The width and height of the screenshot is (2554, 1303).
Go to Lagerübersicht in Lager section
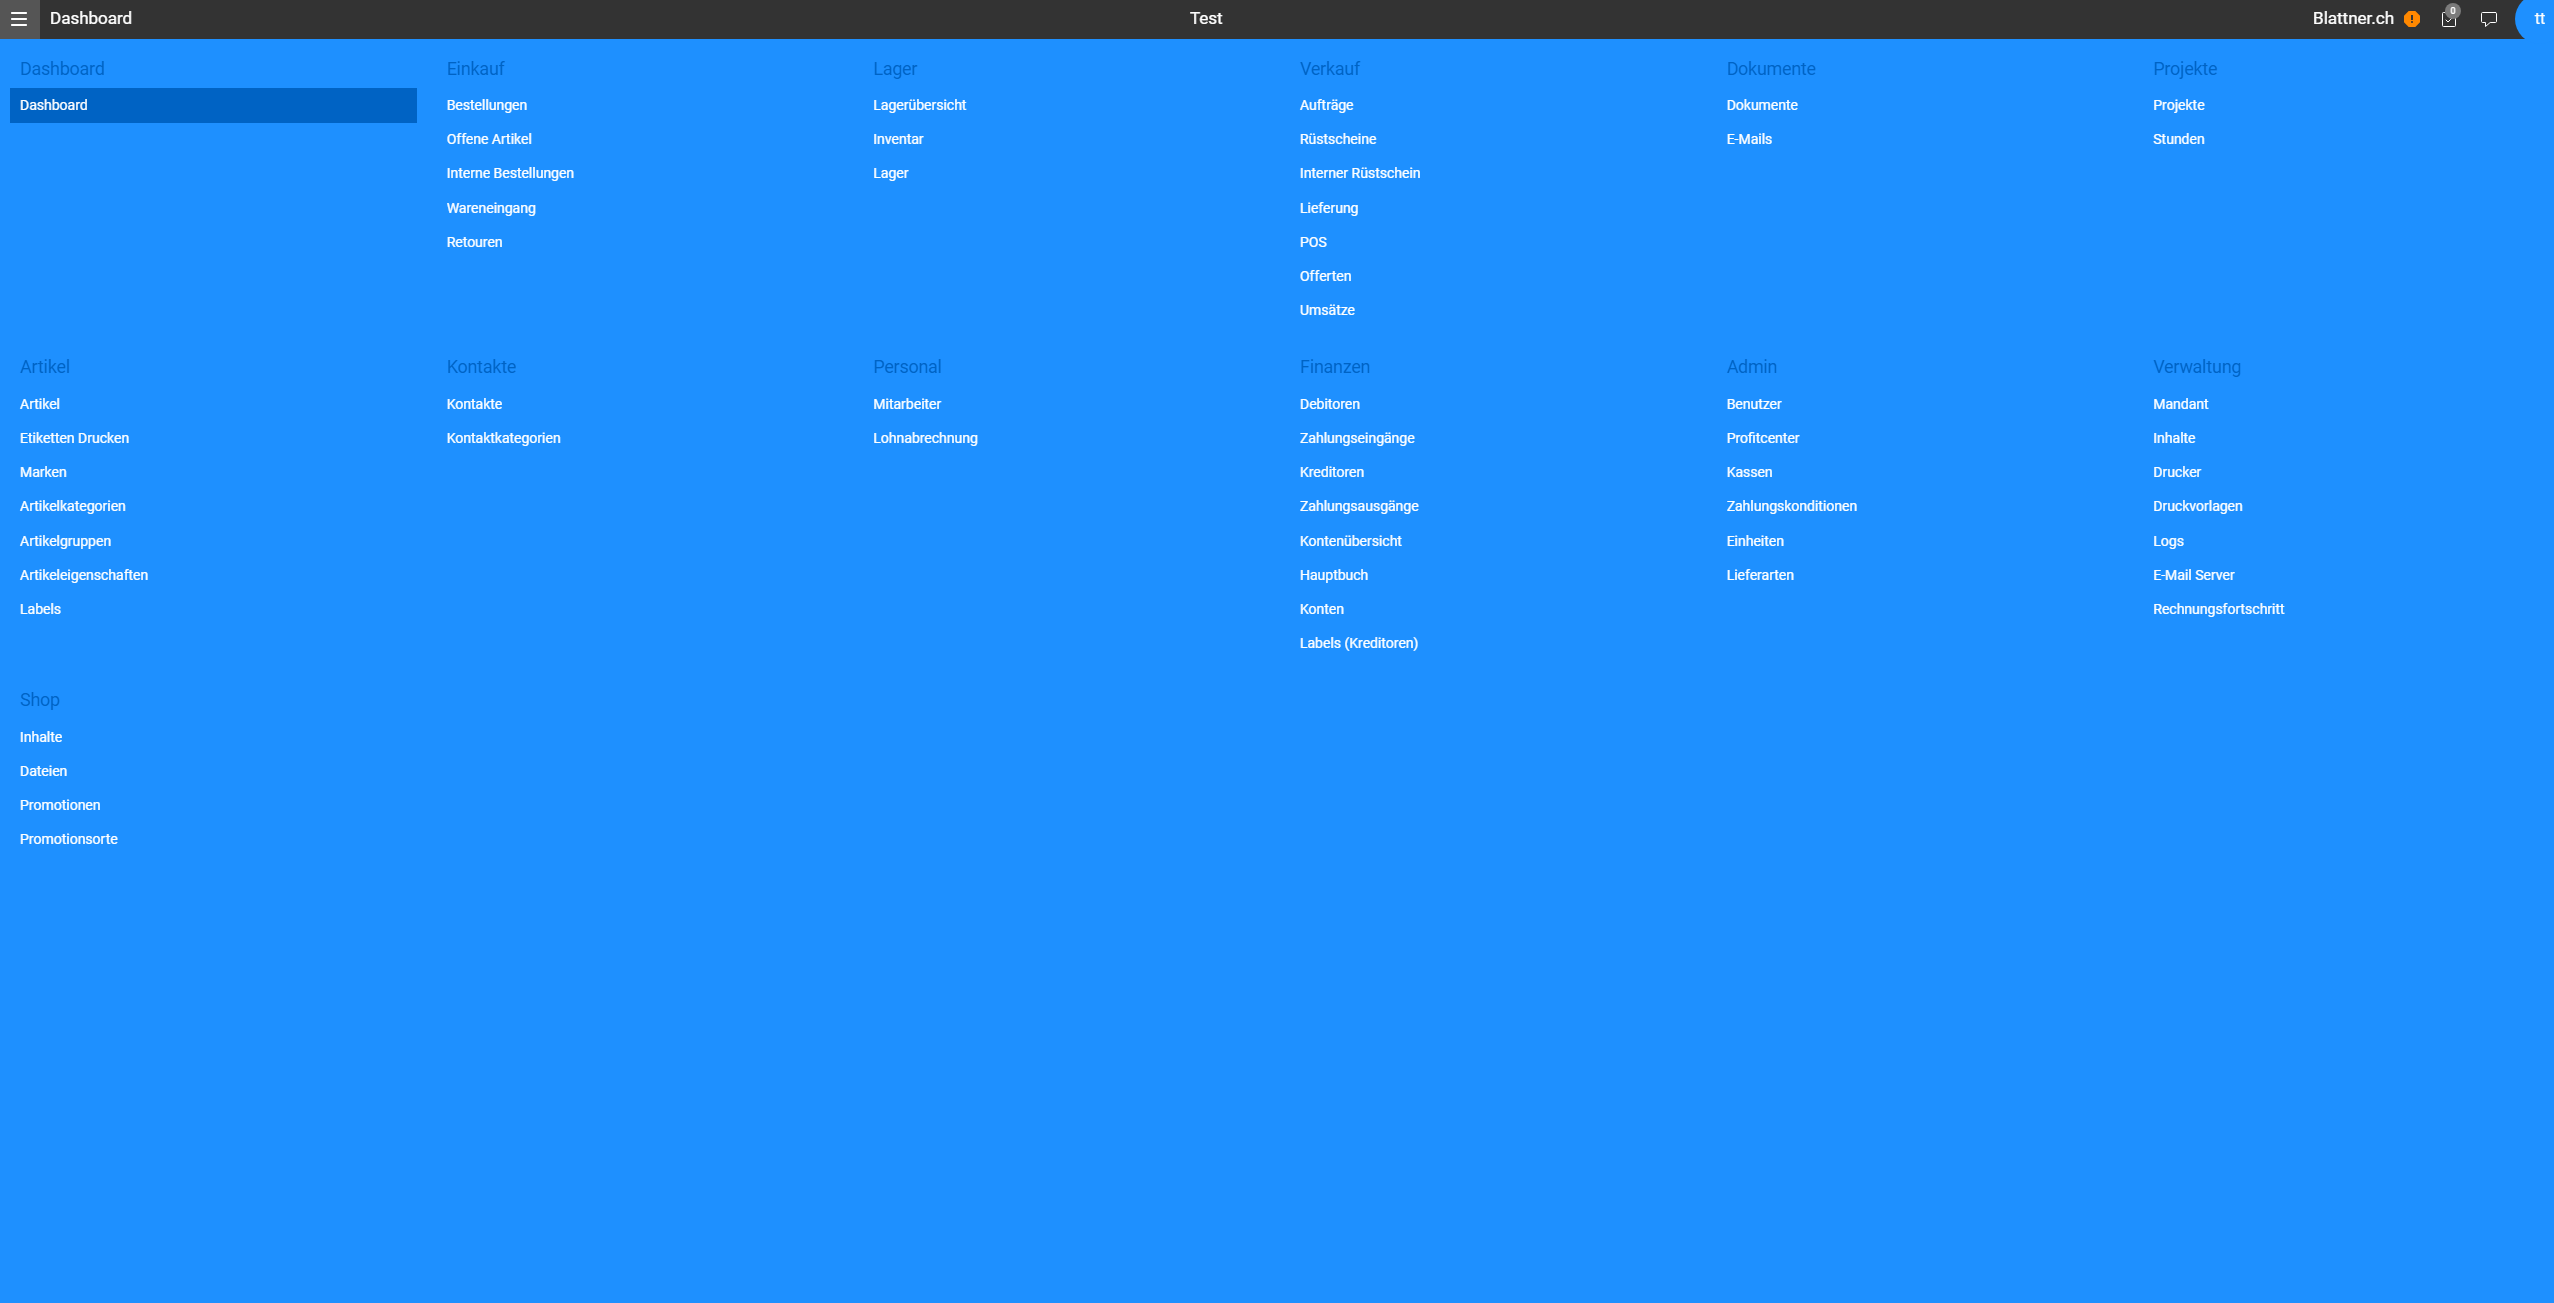click(x=919, y=105)
